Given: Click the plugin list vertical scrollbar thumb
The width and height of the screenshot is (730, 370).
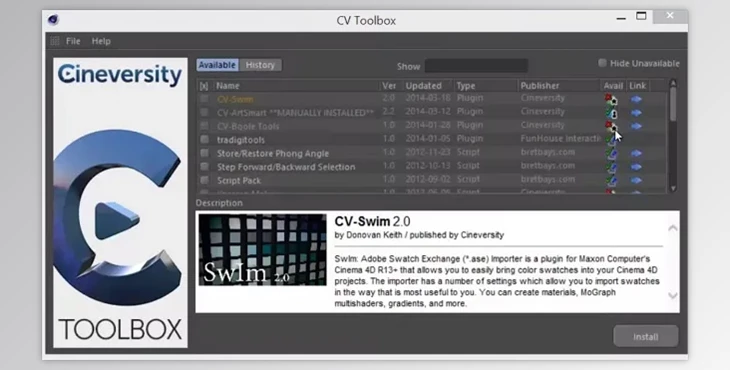Looking at the screenshot, I should click(673, 105).
